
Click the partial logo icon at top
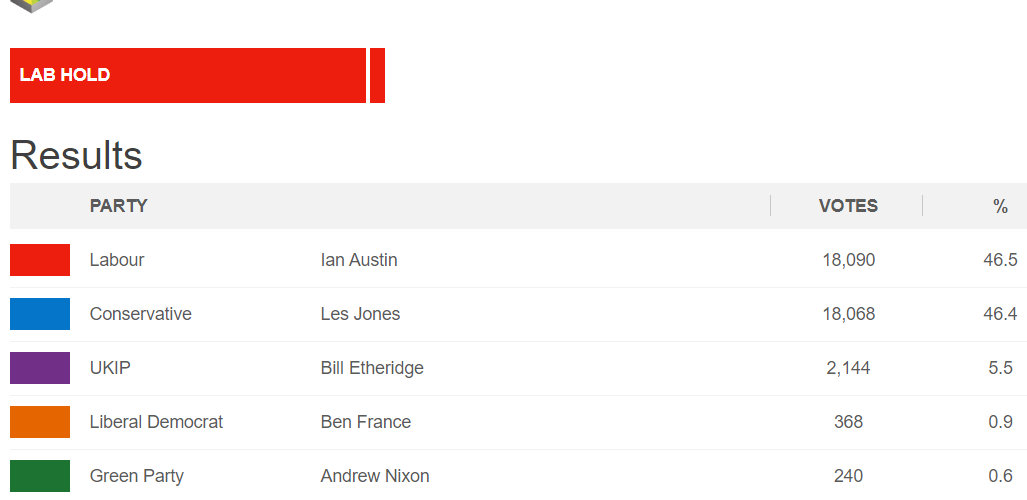(31, 5)
